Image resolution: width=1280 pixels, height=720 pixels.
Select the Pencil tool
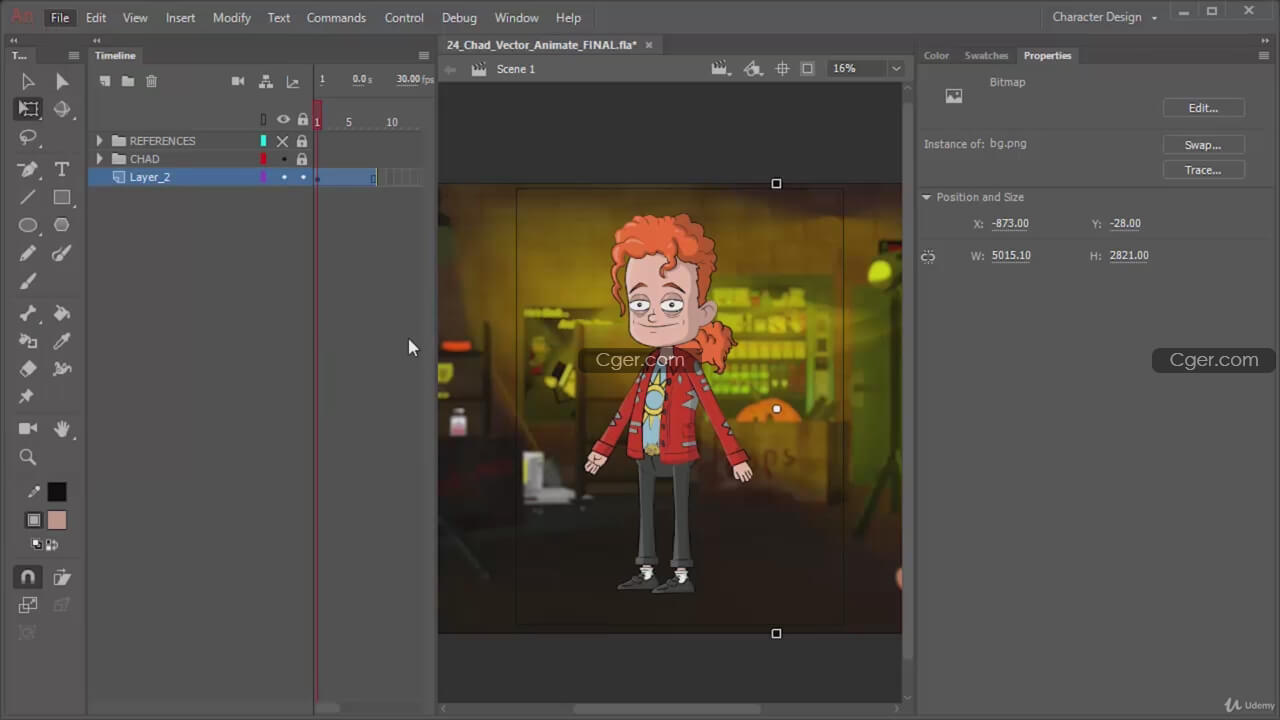click(28, 254)
